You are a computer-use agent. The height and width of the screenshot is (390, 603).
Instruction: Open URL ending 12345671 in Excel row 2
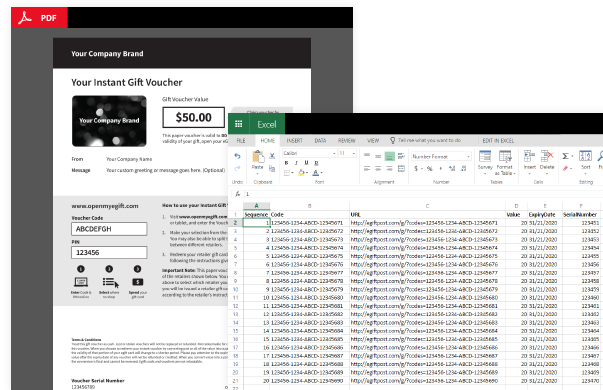[x=424, y=223]
